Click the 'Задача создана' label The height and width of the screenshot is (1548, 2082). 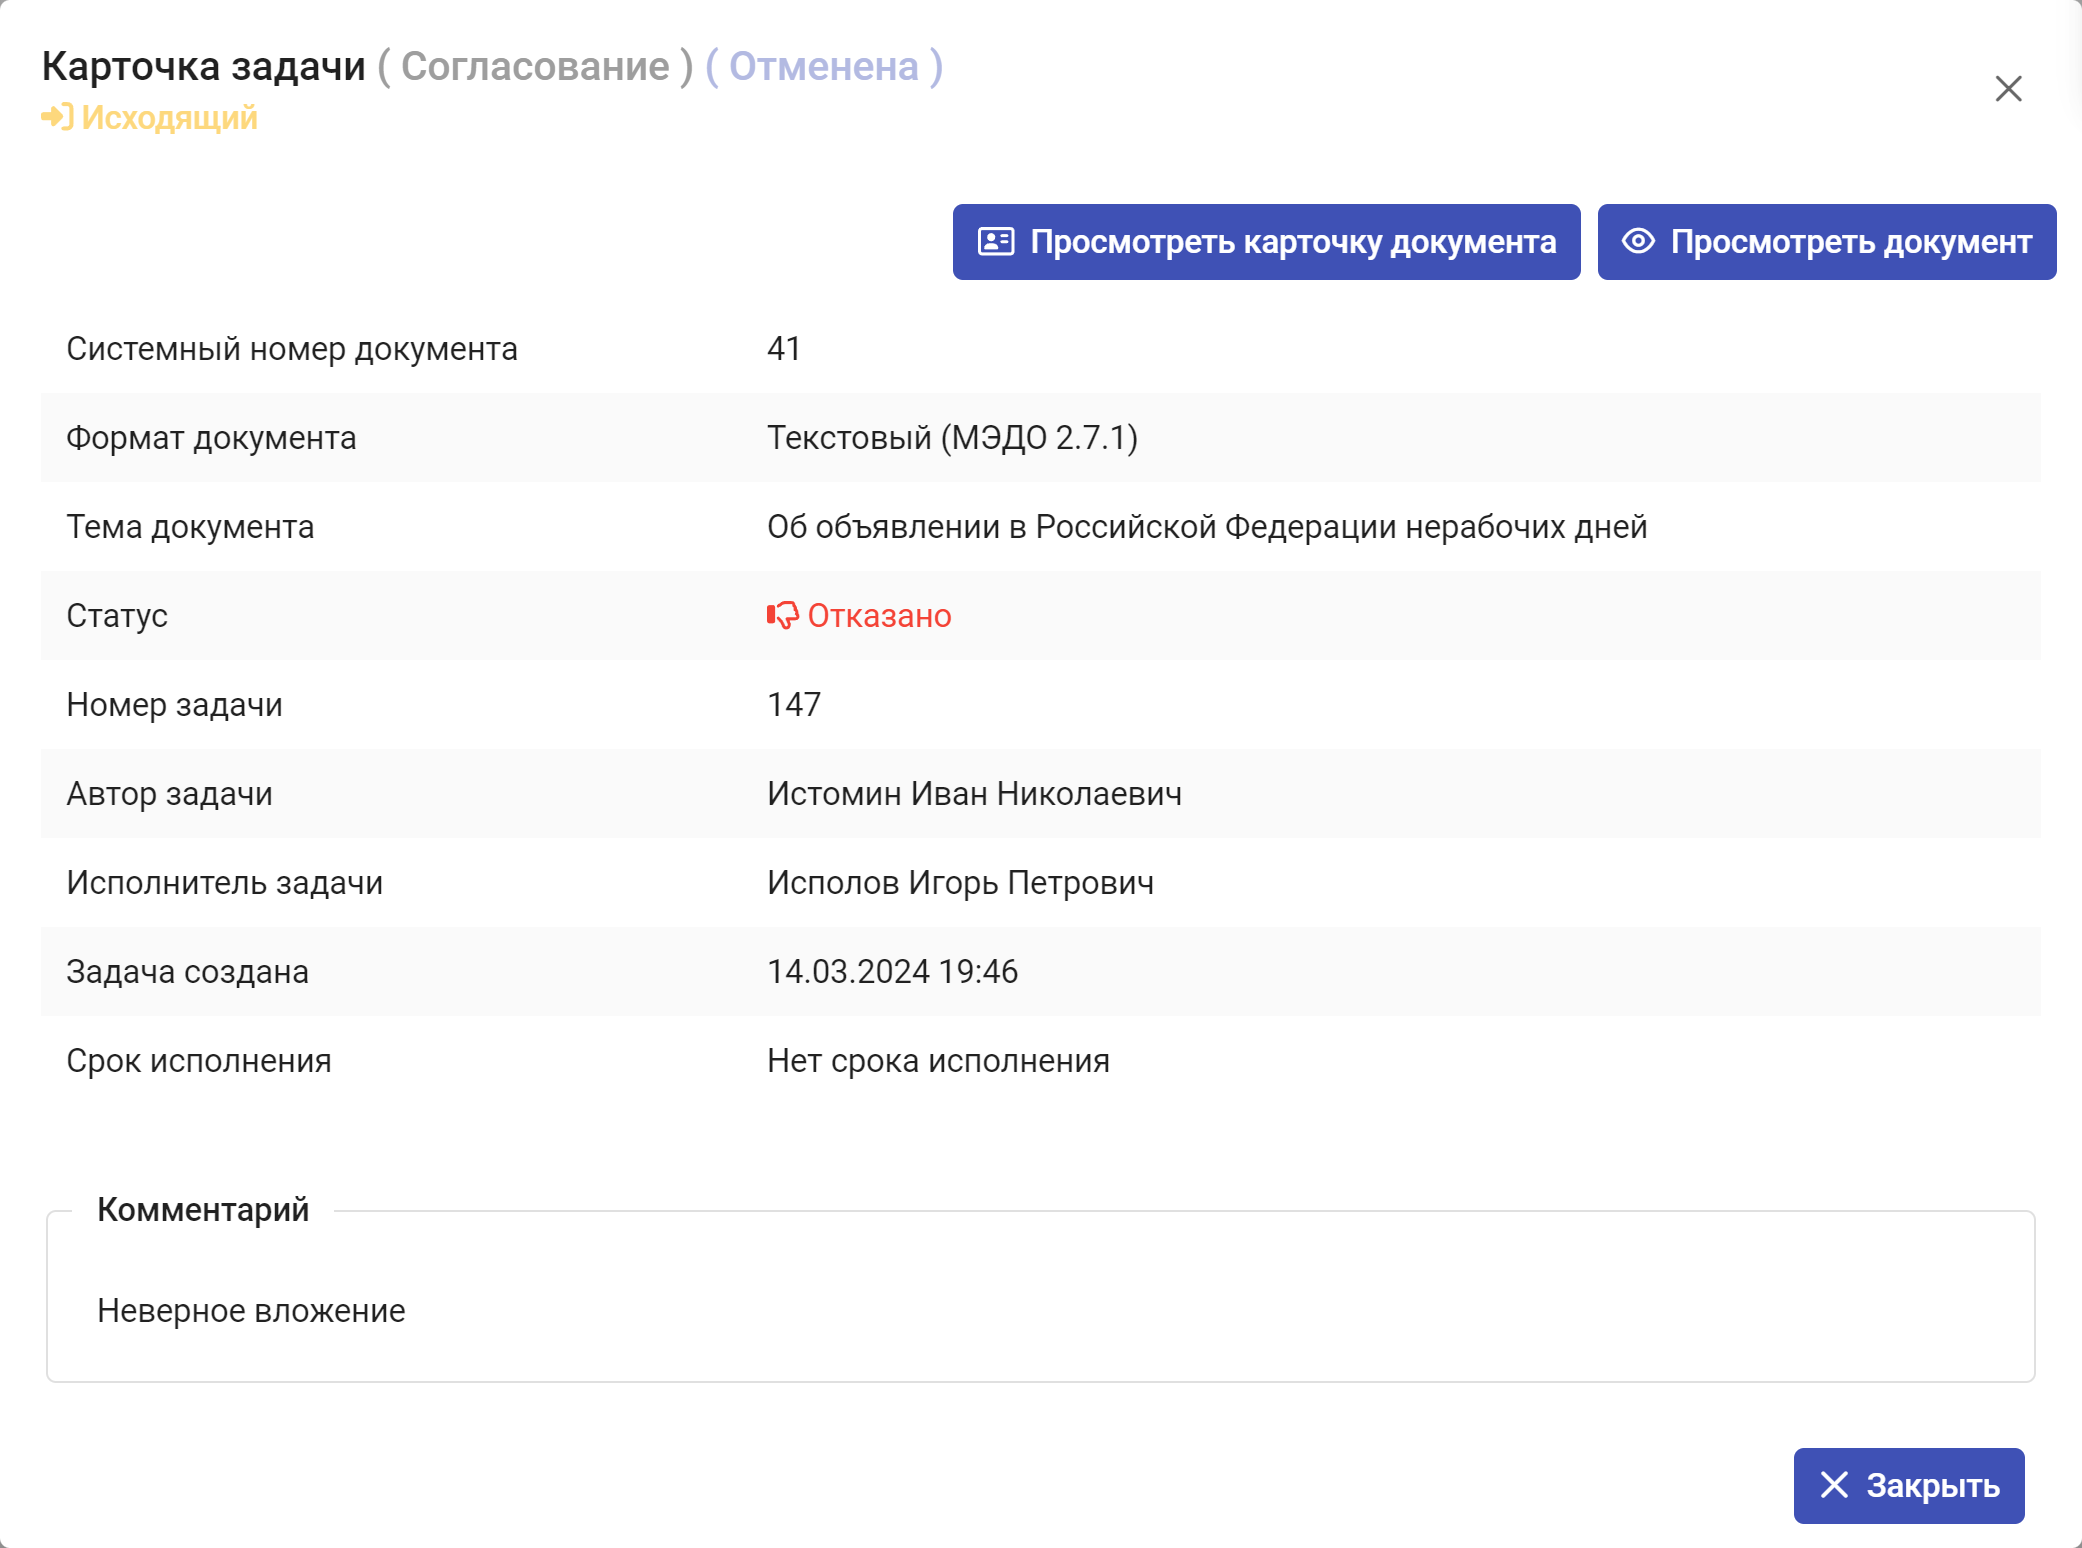tap(188, 972)
